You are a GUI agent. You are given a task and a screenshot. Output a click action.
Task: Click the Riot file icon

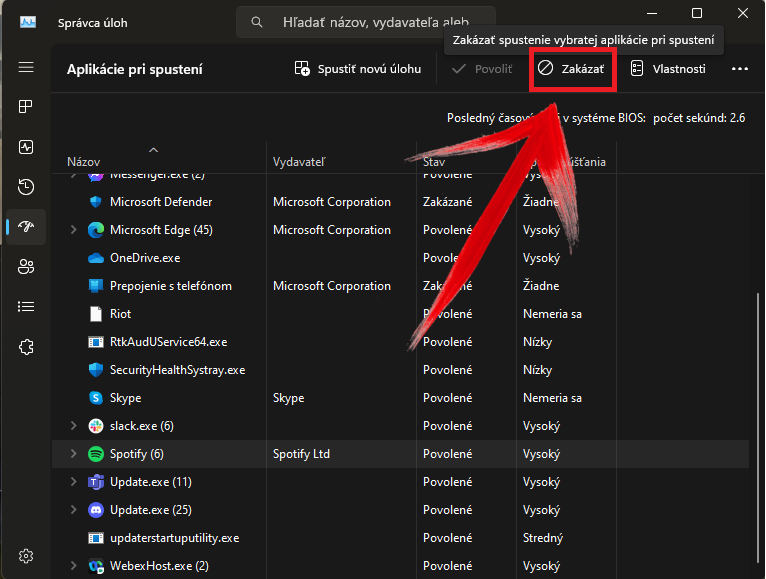tap(96, 314)
